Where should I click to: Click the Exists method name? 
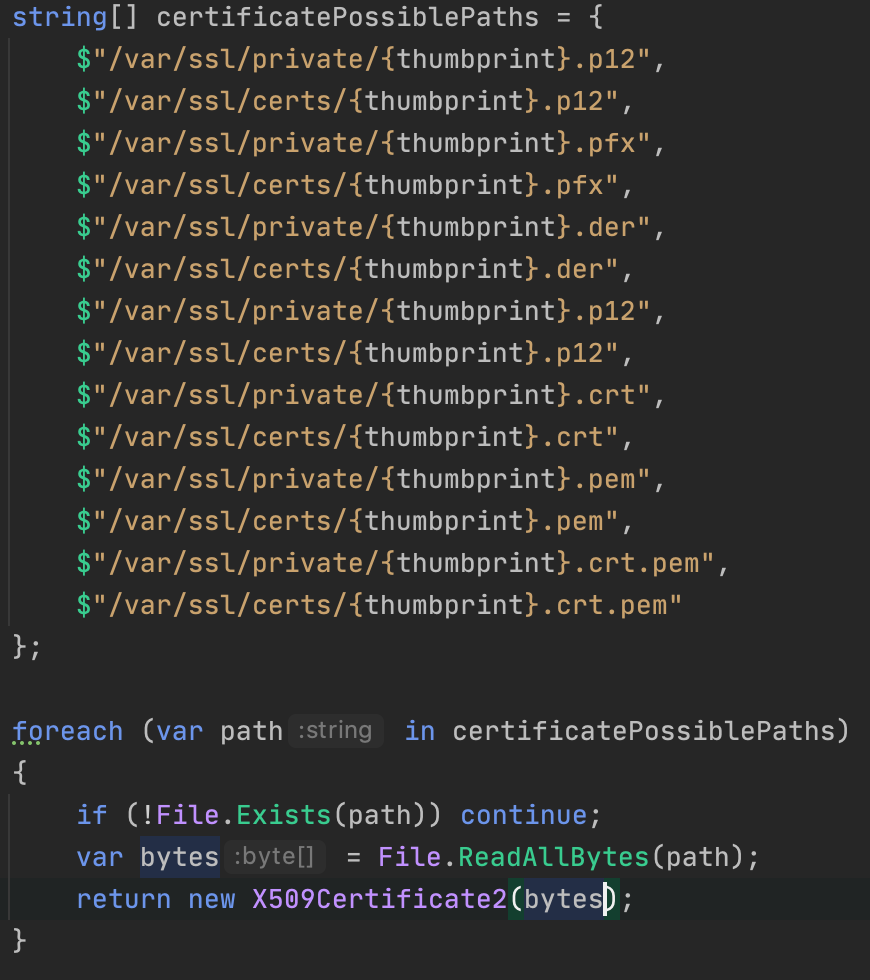(x=284, y=815)
